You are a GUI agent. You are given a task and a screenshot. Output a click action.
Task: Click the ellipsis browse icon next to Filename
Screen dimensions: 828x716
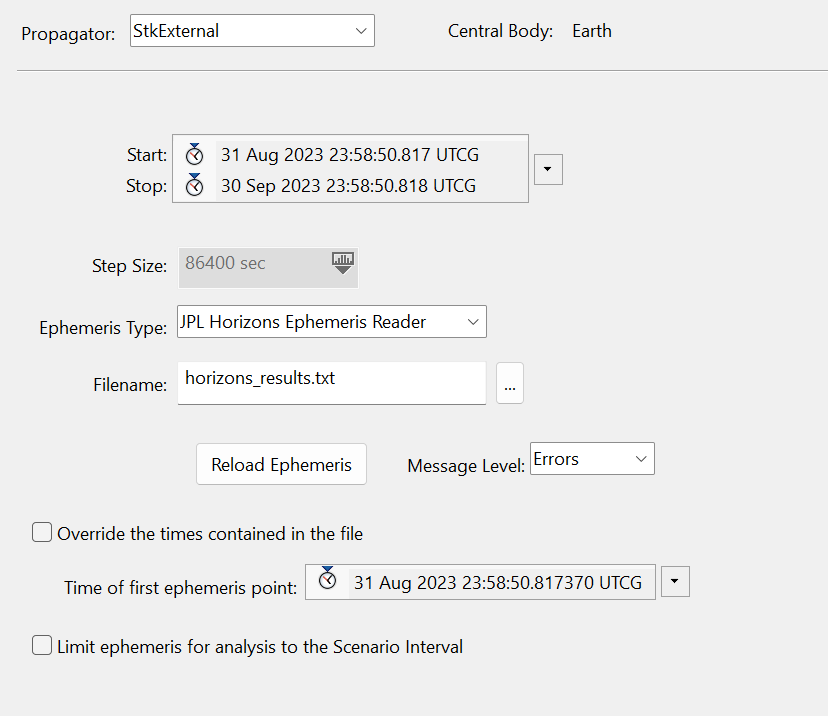pos(510,383)
